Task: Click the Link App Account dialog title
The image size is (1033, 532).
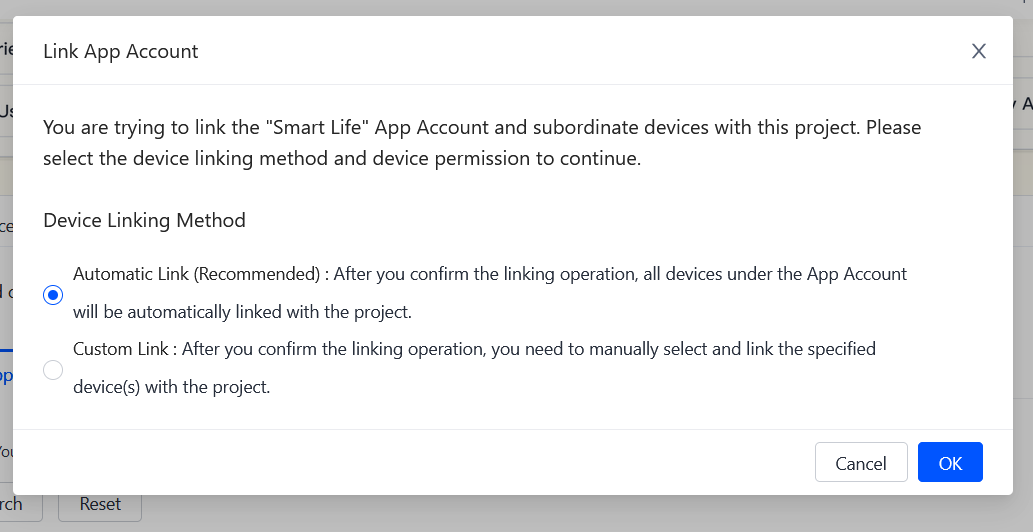Action: [121, 51]
